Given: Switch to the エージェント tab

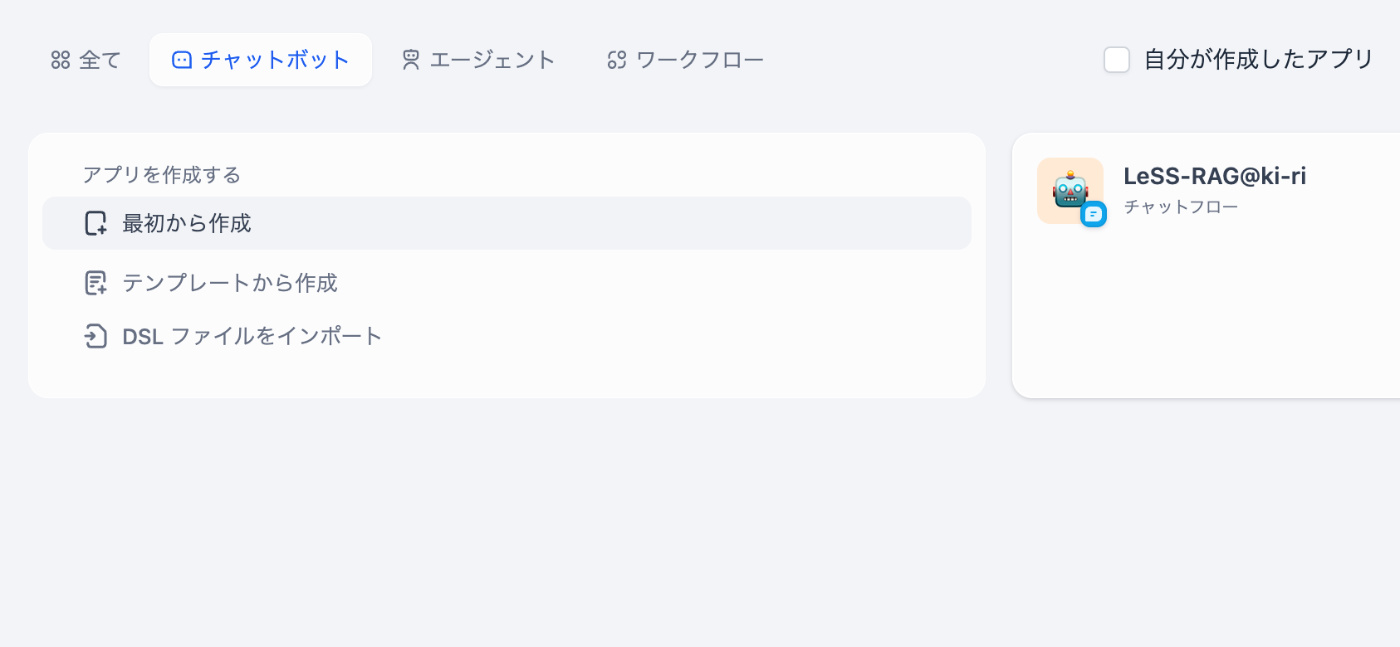Looking at the screenshot, I should tap(478, 60).
